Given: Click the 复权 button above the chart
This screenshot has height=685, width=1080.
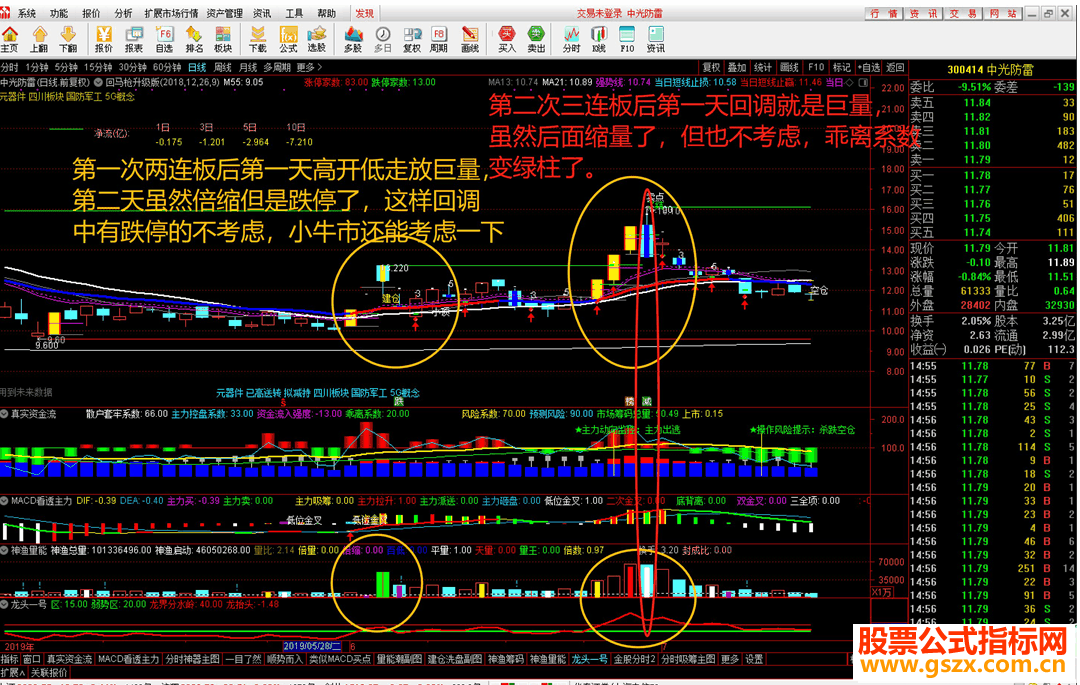Looking at the screenshot, I should [x=711, y=67].
